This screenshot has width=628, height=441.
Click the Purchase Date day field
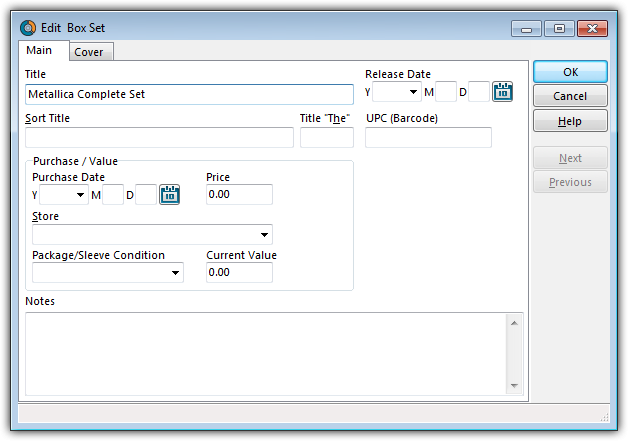click(146, 195)
